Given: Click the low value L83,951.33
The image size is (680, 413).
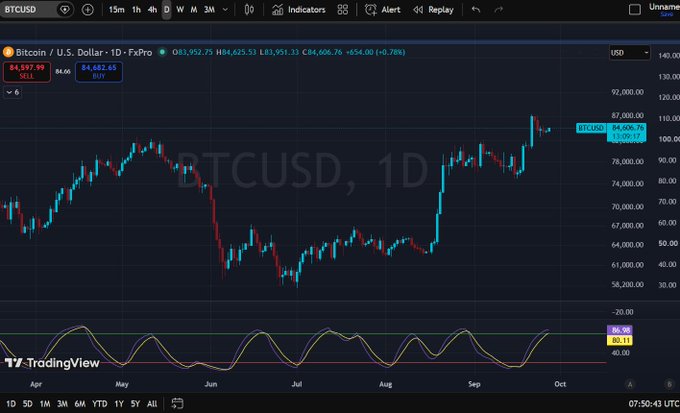Looking at the screenshot, I should (279, 52).
